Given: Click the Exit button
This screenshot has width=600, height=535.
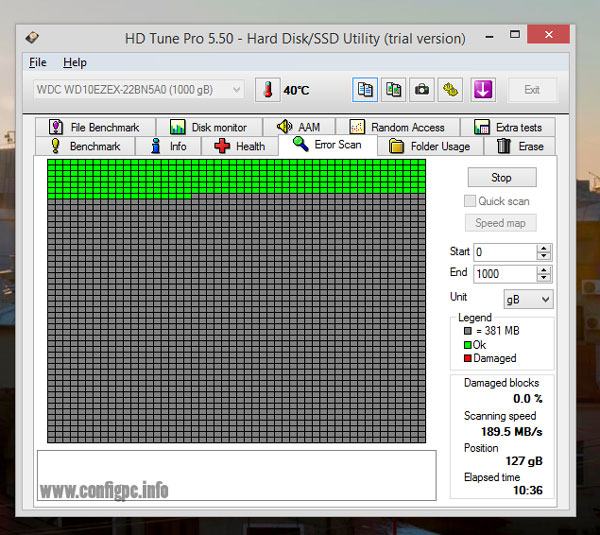Looking at the screenshot, I should click(532, 90).
